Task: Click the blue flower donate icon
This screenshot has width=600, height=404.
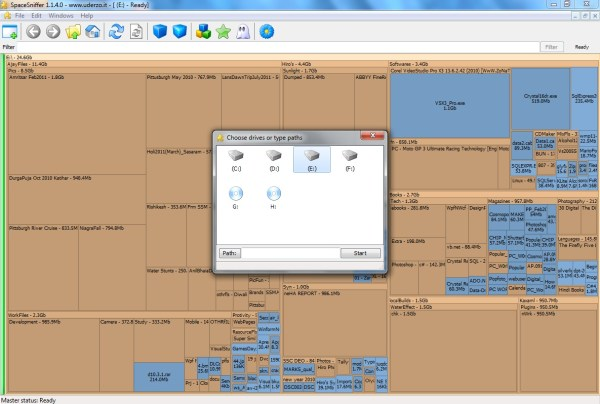Action: tap(267, 32)
